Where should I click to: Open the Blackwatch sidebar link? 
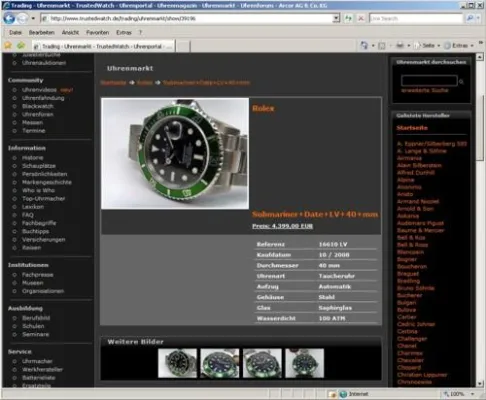point(38,106)
